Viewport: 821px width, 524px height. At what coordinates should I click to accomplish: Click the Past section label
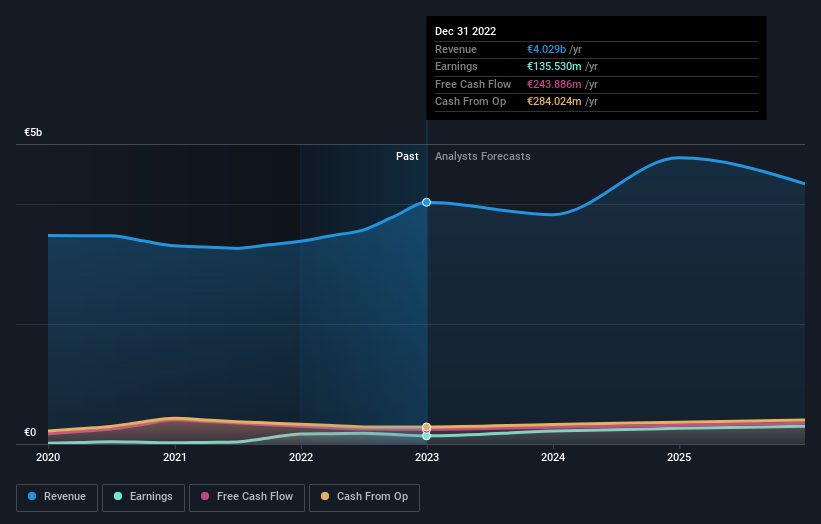(x=407, y=156)
